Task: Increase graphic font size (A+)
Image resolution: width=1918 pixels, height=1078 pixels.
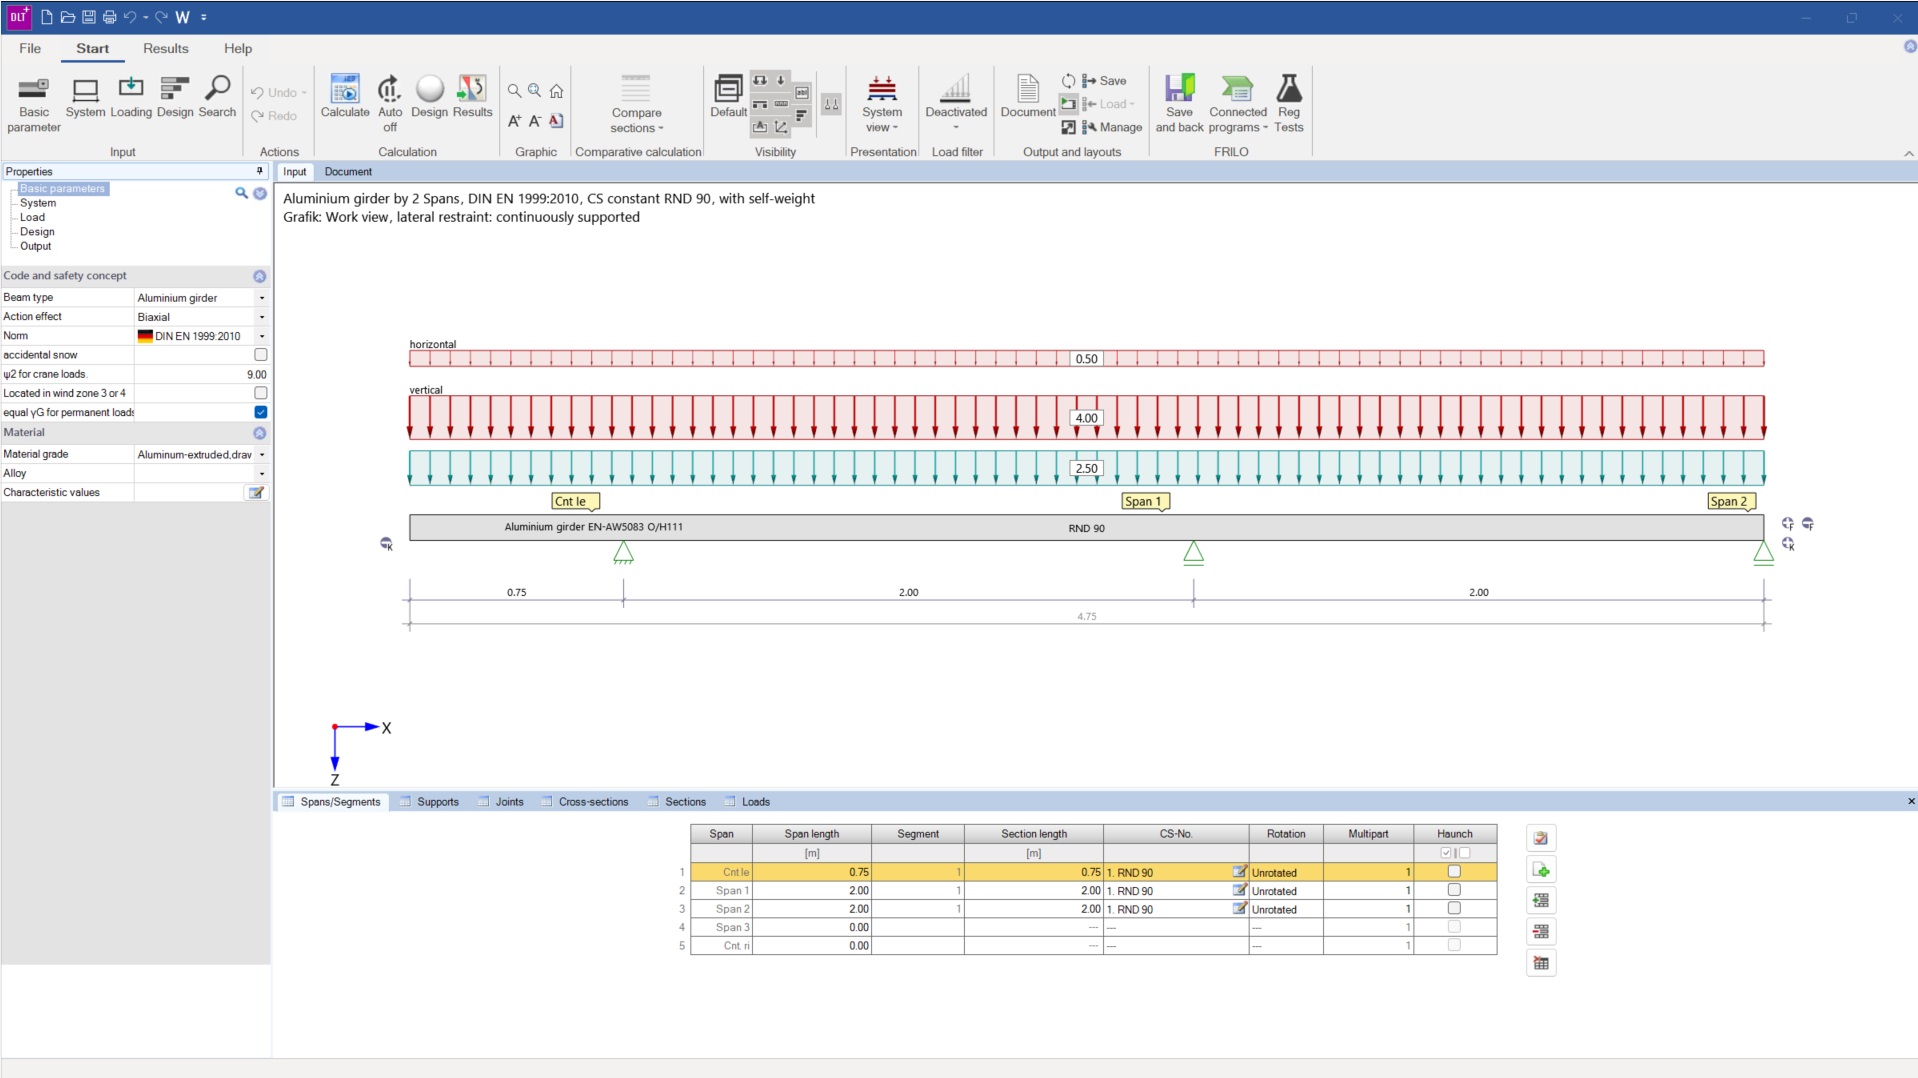Action: click(x=514, y=121)
